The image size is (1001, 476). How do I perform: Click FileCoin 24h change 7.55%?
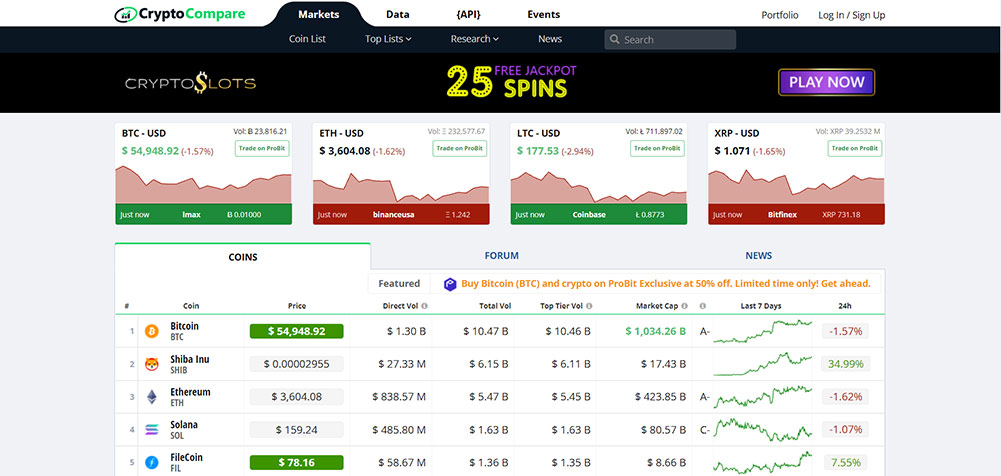(846, 463)
